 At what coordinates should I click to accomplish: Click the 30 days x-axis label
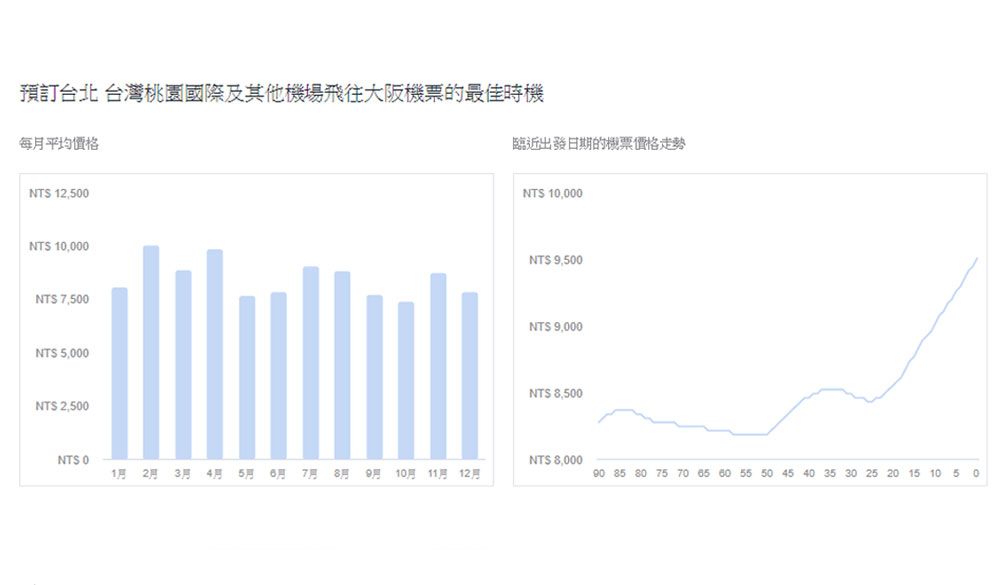851,473
